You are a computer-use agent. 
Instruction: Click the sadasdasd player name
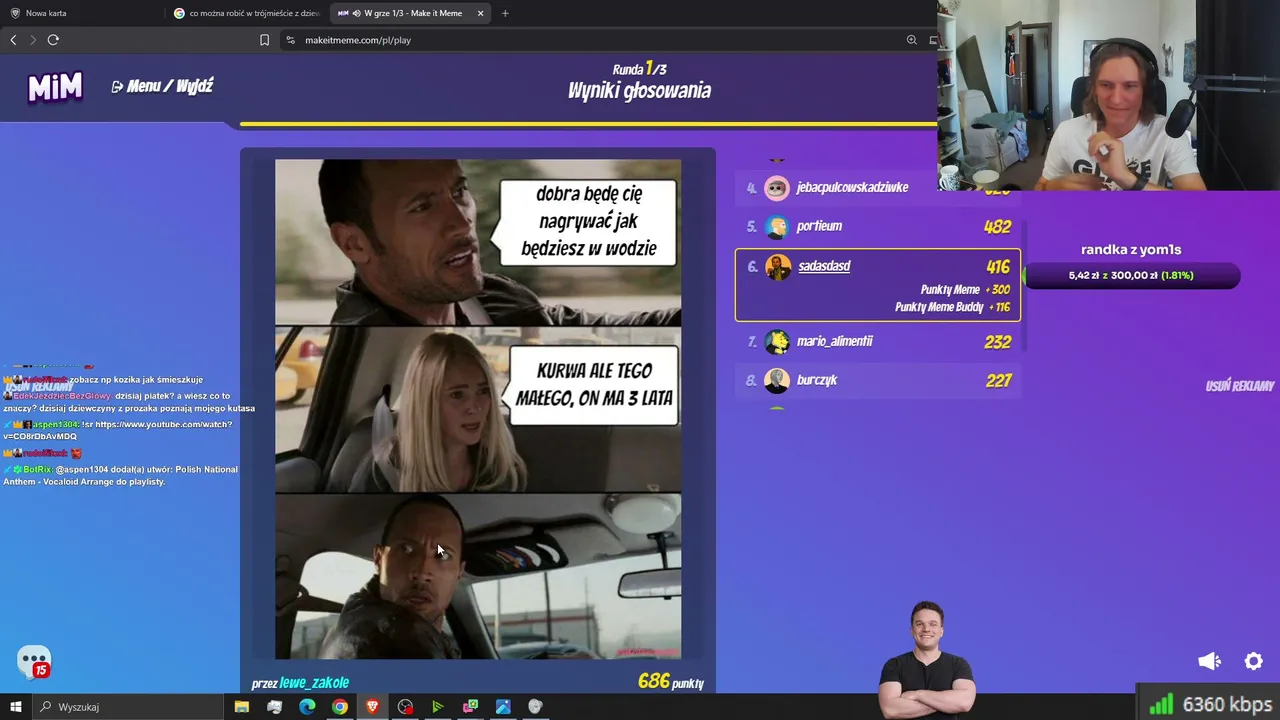[x=824, y=266]
